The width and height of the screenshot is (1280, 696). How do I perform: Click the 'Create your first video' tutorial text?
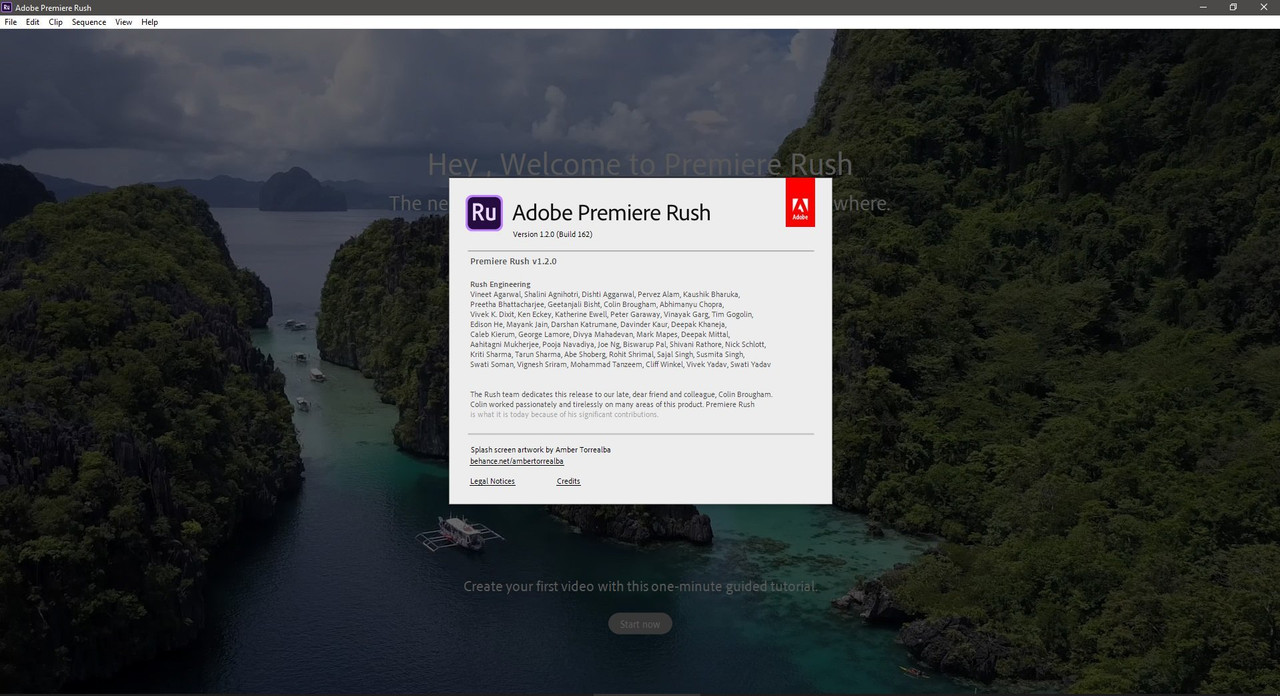click(x=640, y=586)
